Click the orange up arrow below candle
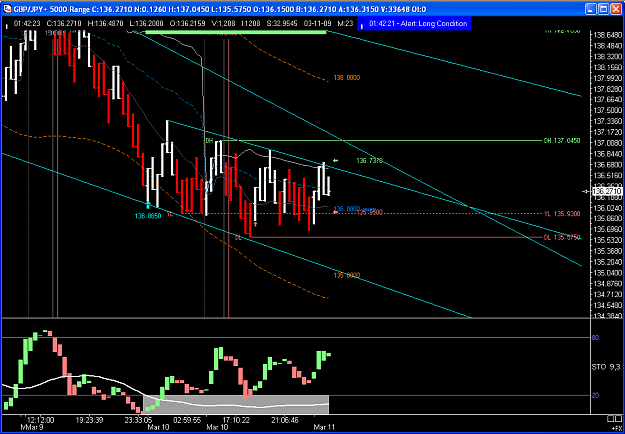The width and height of the screenshot is (625, 434). tap(256, 224)
